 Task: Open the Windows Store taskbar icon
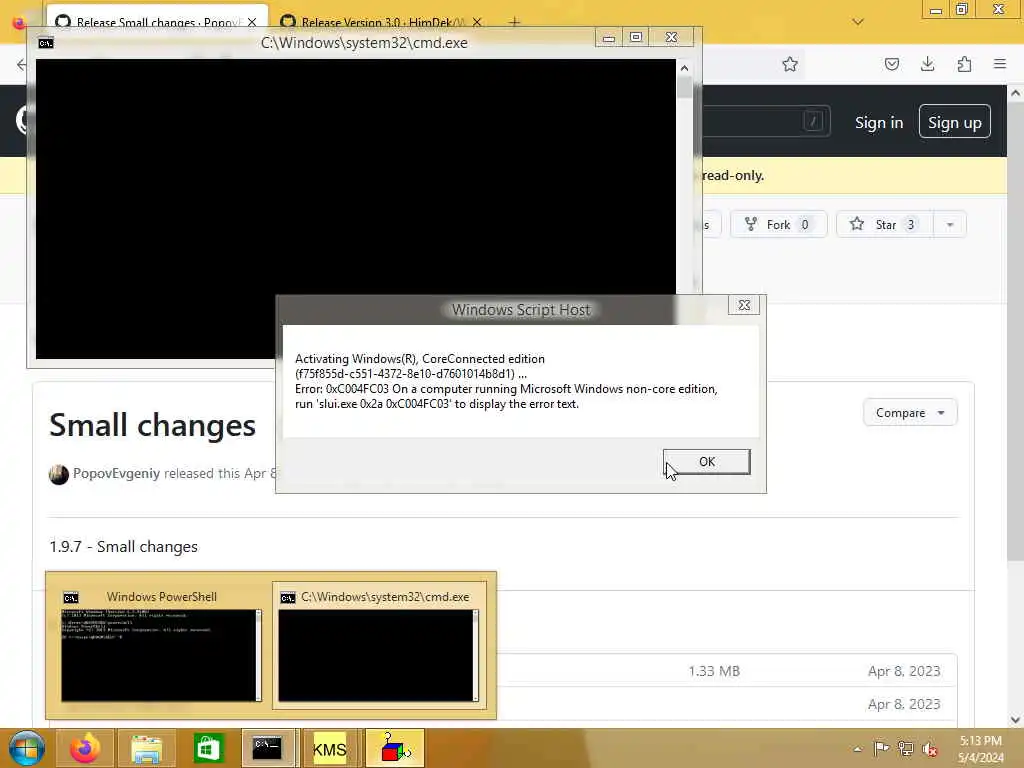pos(208,748)
